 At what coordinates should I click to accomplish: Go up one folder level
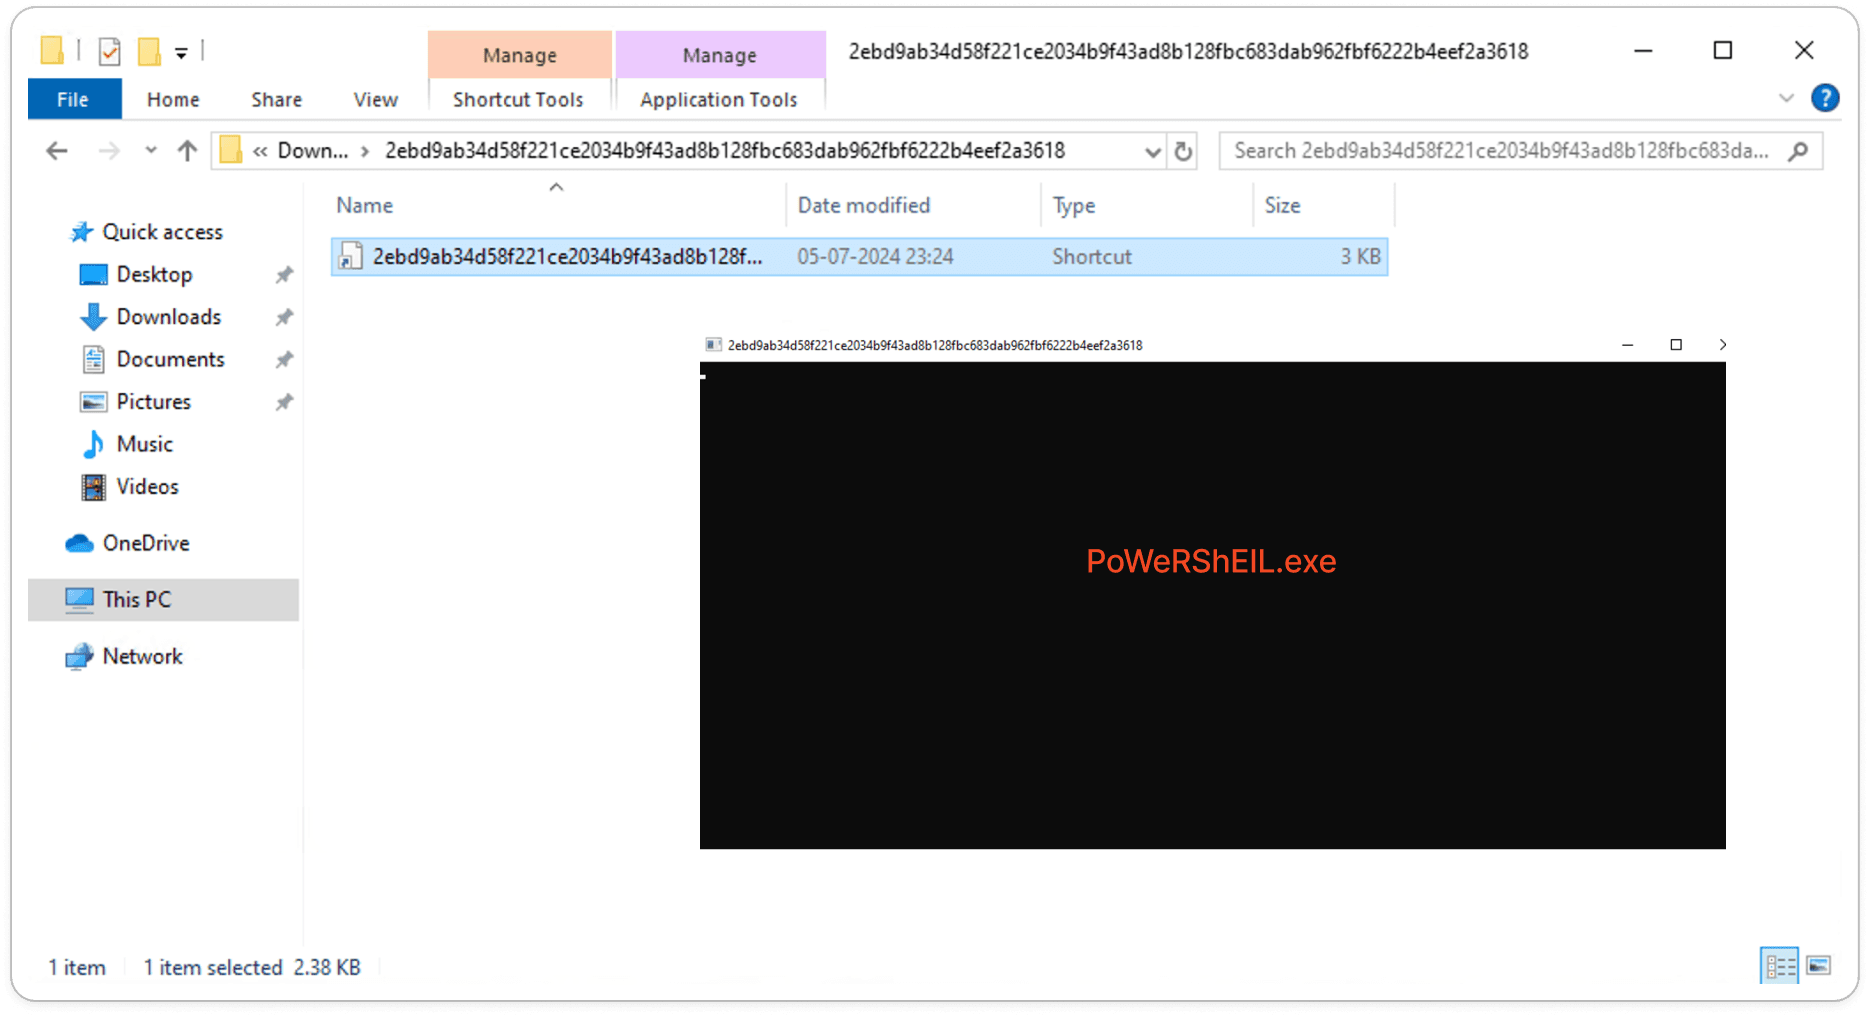(187, 151)
